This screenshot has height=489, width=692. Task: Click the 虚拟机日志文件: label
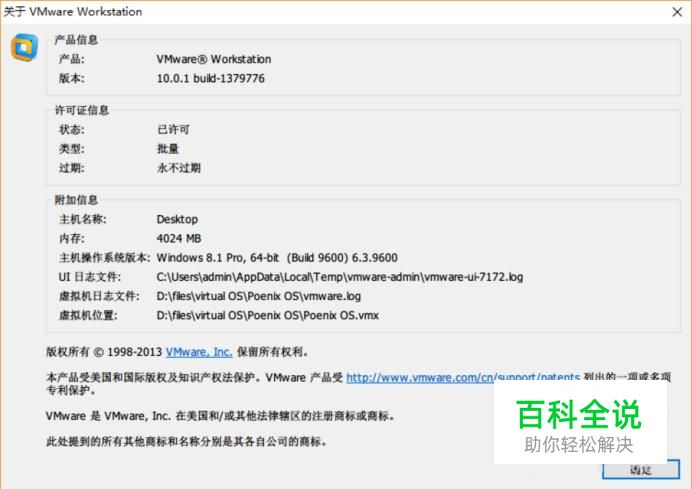coord(99,296)
